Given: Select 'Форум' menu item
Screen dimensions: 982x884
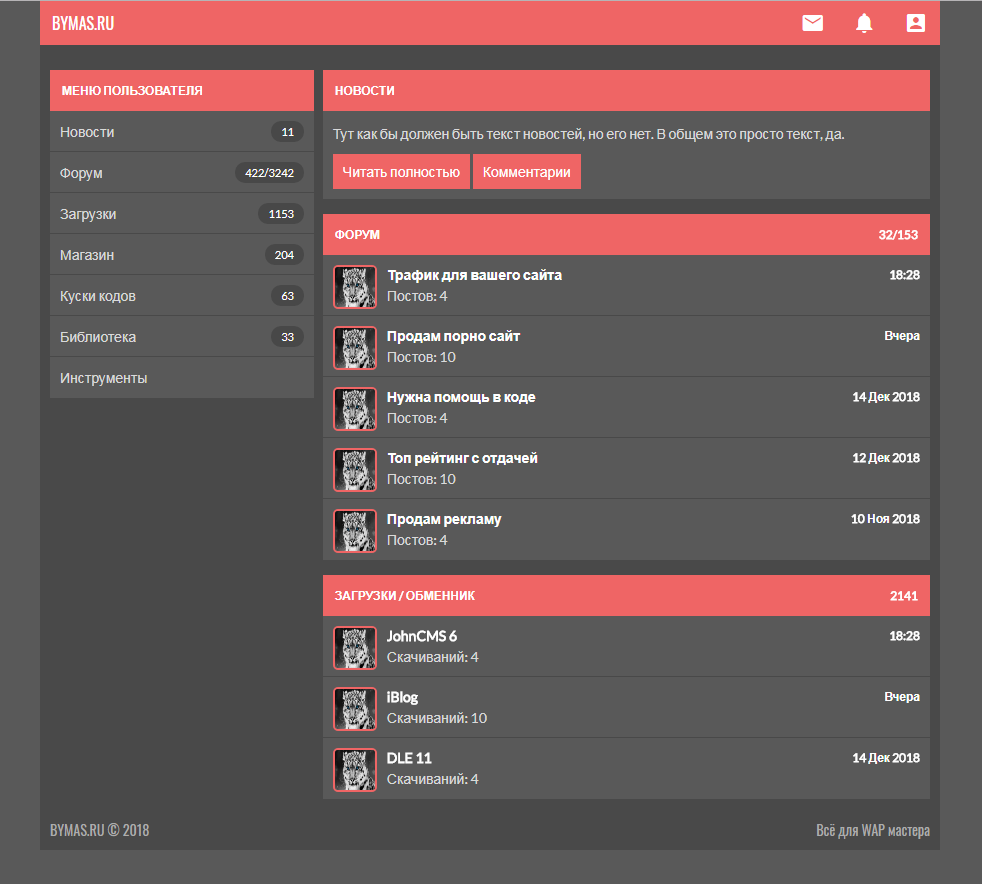Looking at the screenshot, I should 81,173.
